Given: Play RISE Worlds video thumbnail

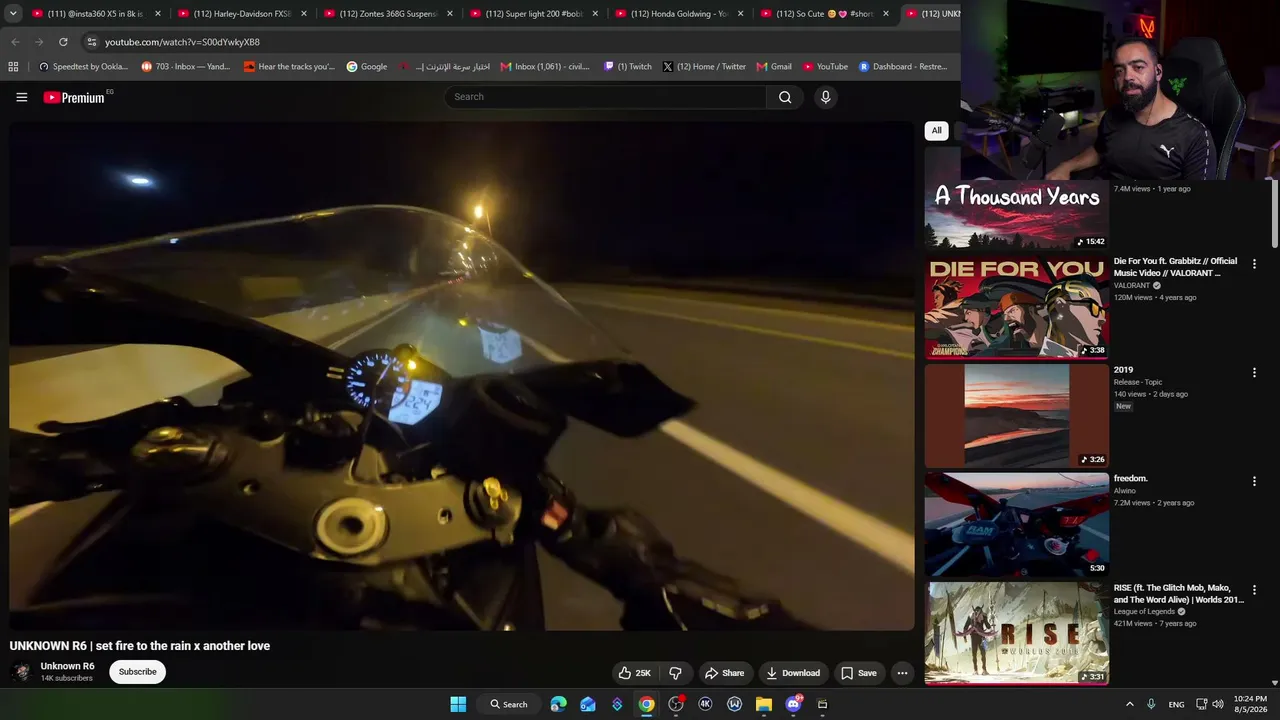Looking at the screenshot, I should pyautogui.click(x=1016, y=634).
